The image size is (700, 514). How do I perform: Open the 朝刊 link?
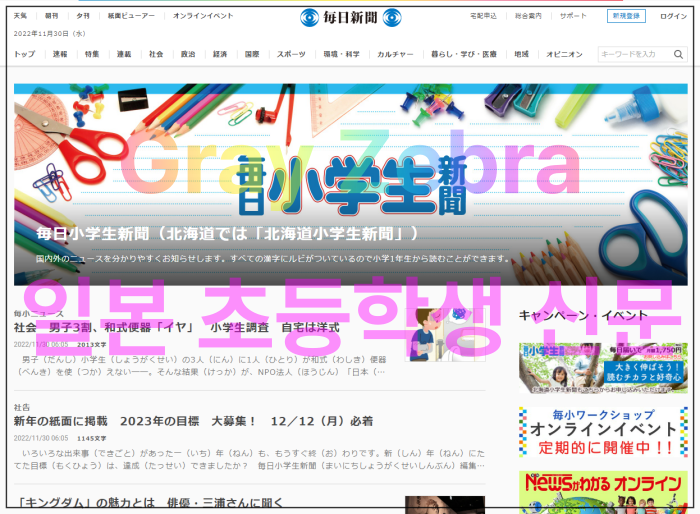click(x=51, y=16)
